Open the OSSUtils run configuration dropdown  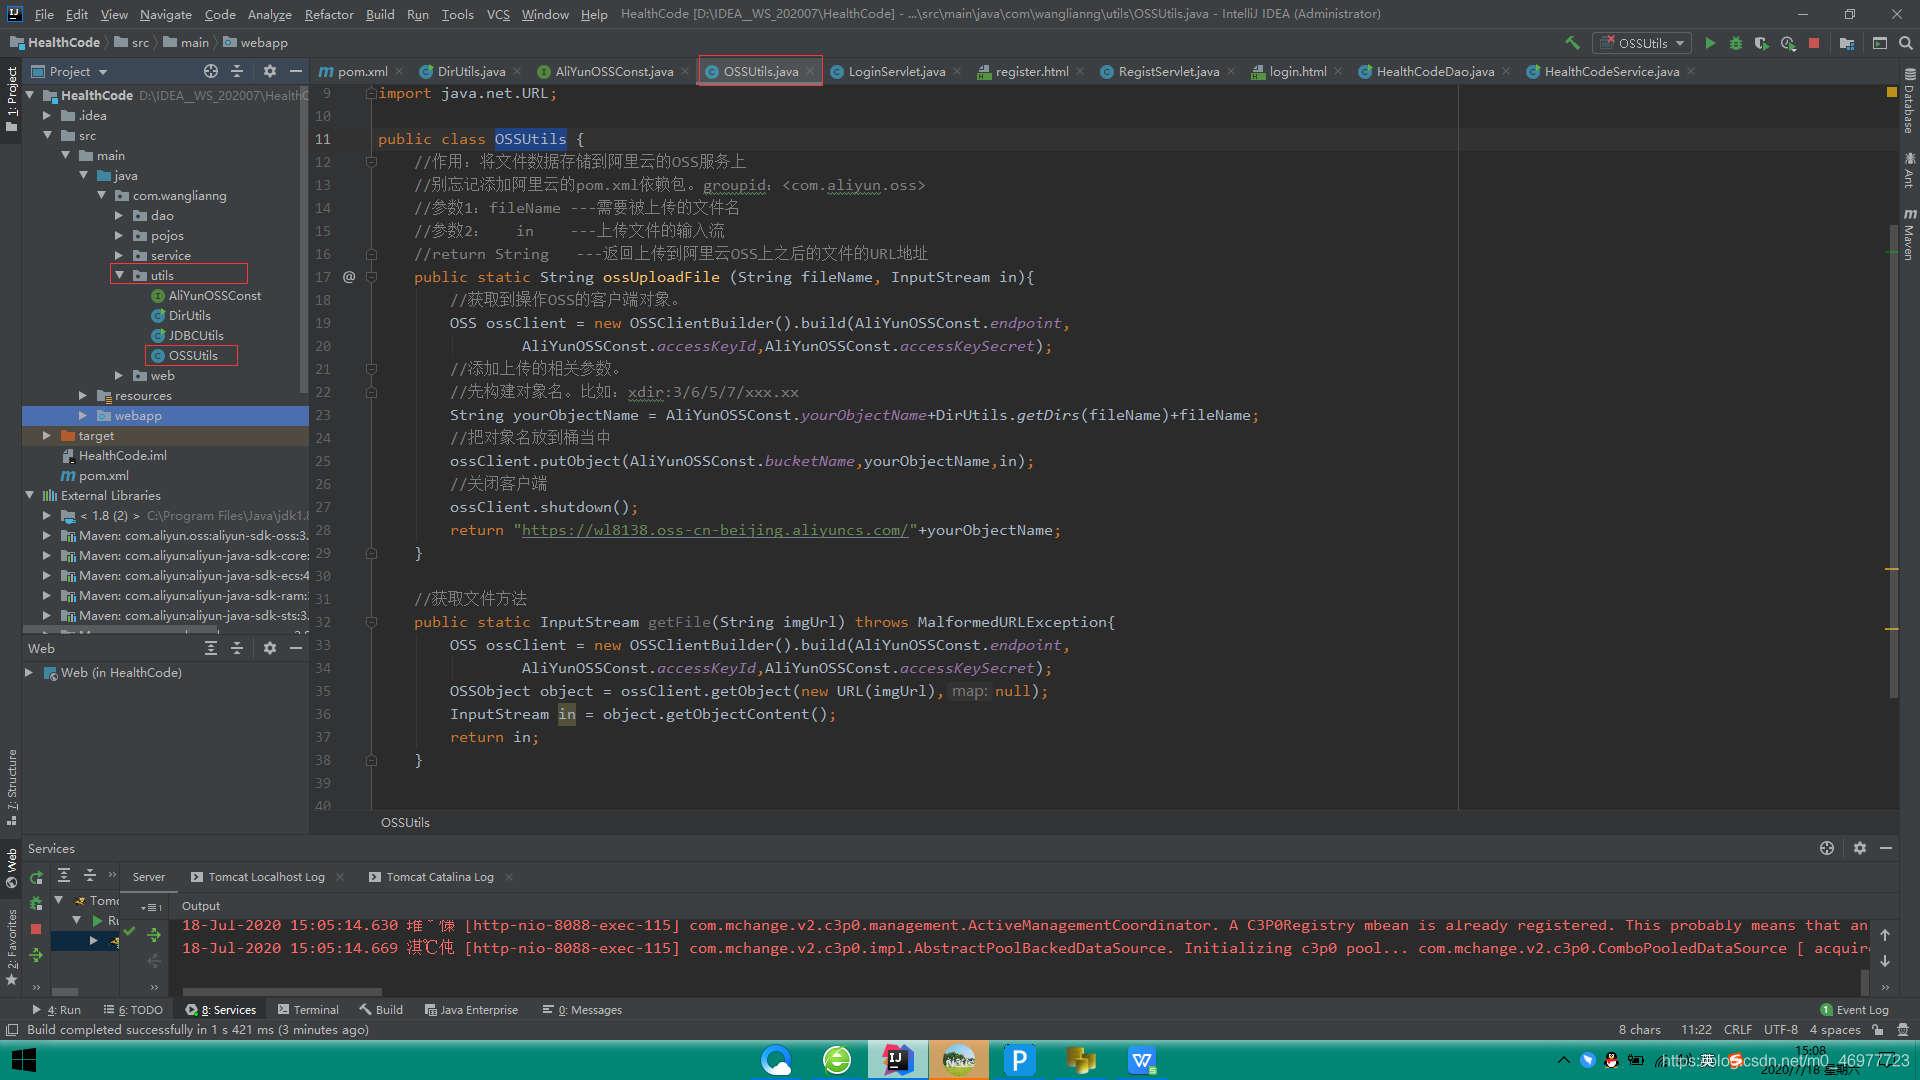coord(1644,43)
